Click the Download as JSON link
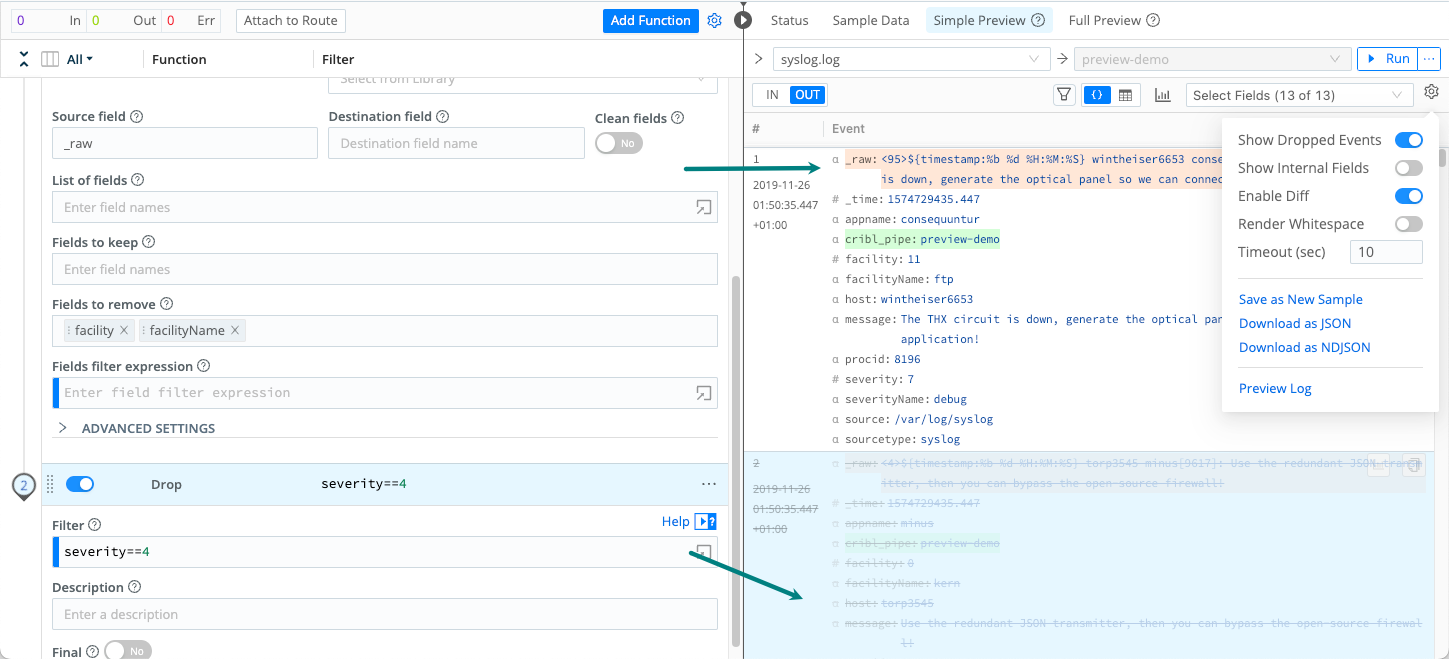 coord(1294,323)
